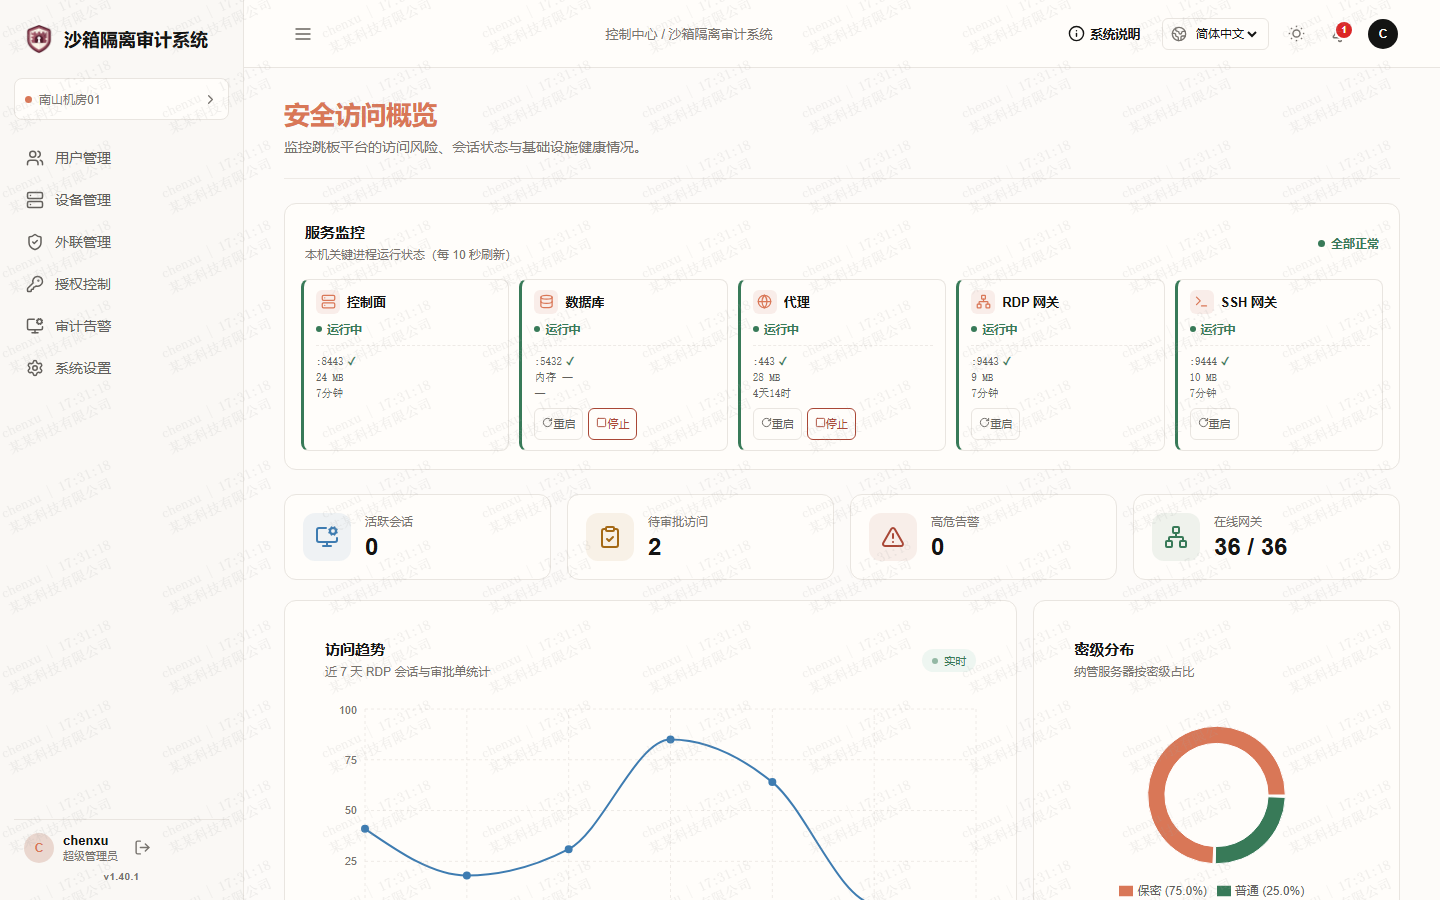This screenshot has width=1440, height=900.
Task: Click the 普通 (25.0%) legend swatch
Action: (1224, 891)
